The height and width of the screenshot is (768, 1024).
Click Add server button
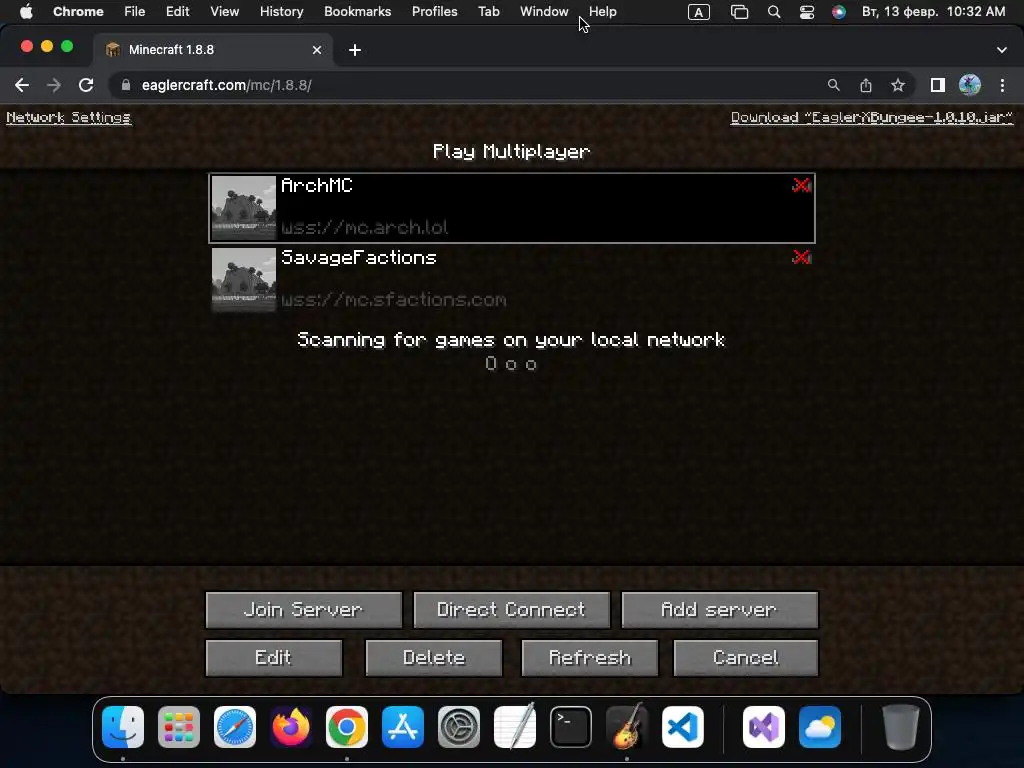click(x=719, y=610)
